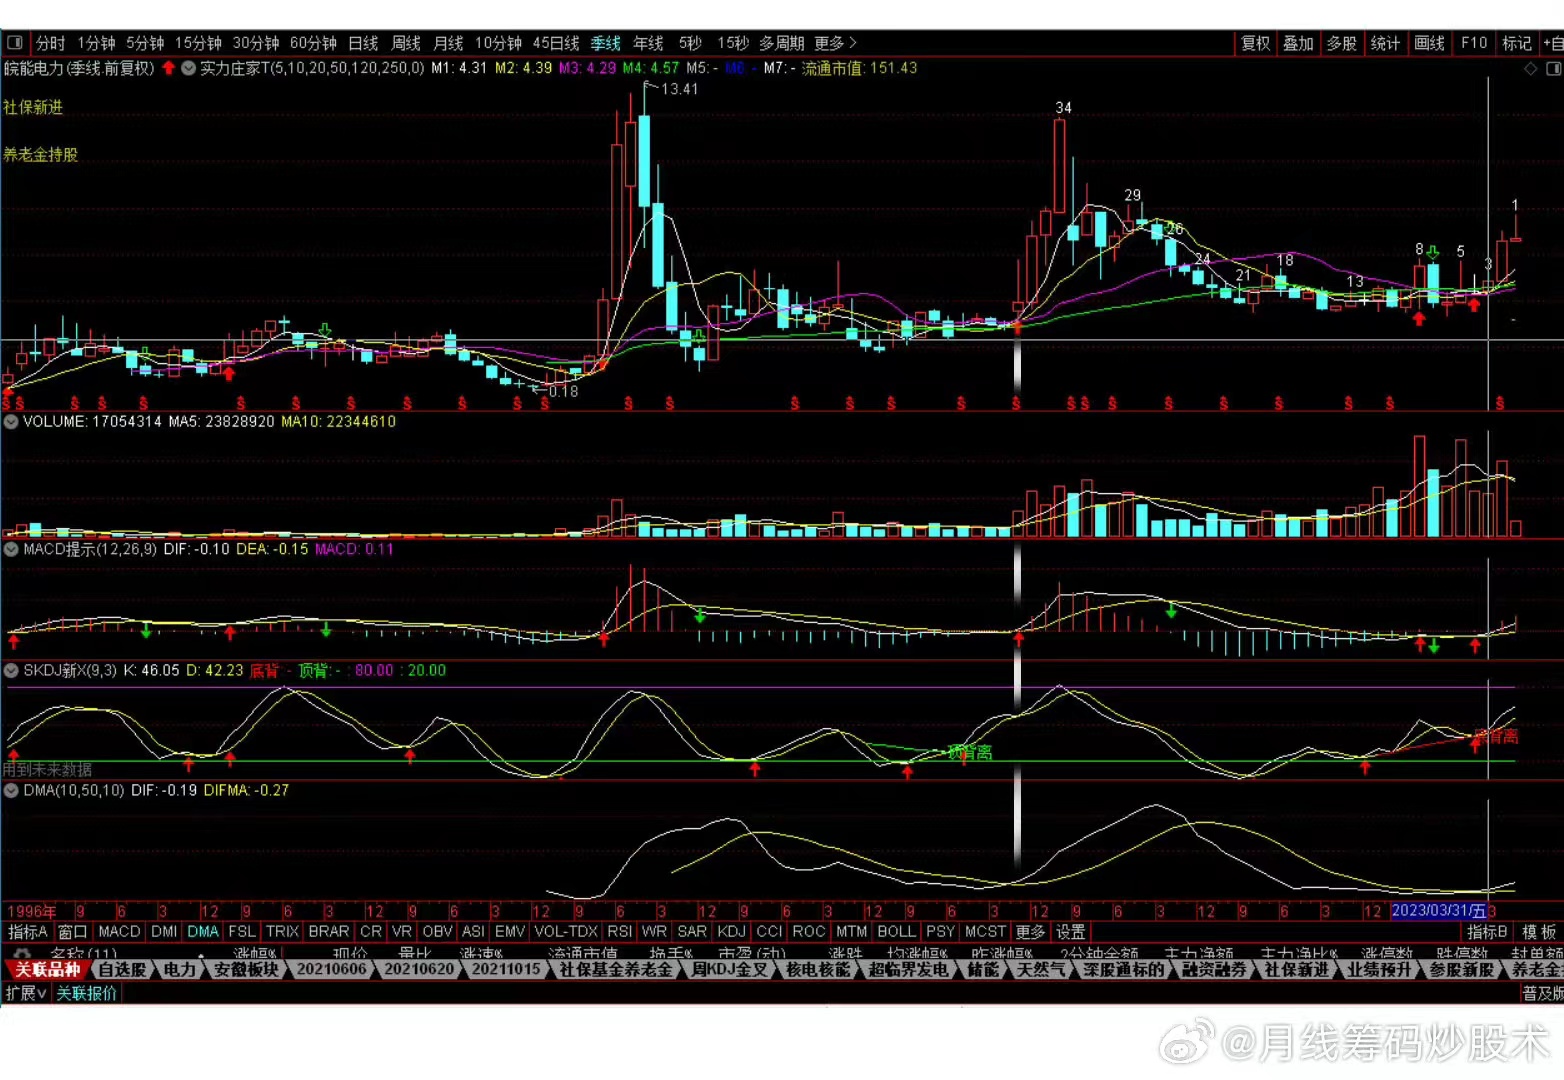Click the red up arrow beside stock name
Image resolution: width=1564 pixels, height=1080 pixels.
pyautogui.click(x=168, y=68)
